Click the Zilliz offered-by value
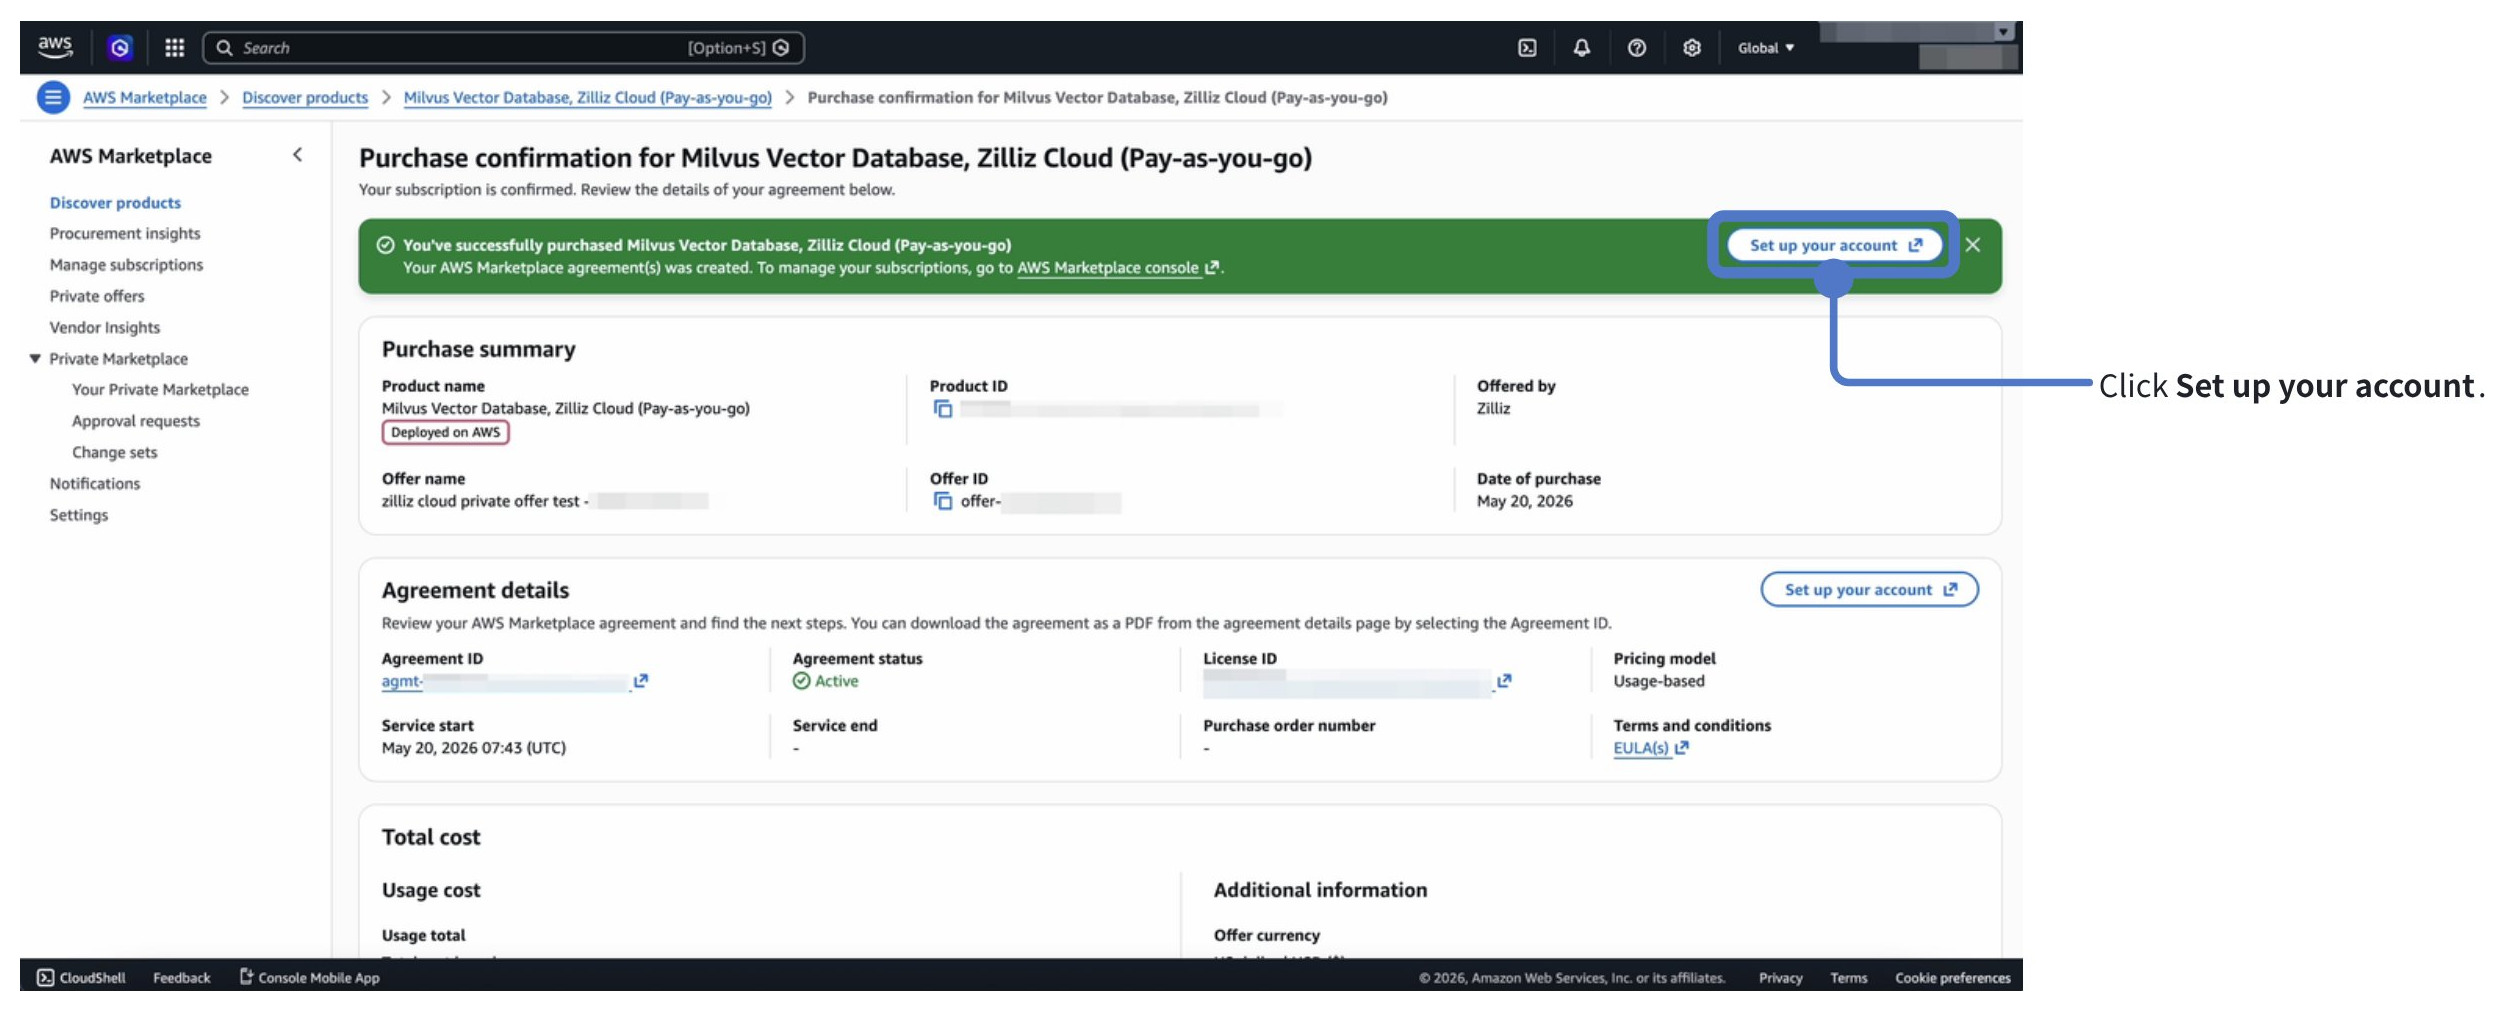 [x=1493, y=408]
